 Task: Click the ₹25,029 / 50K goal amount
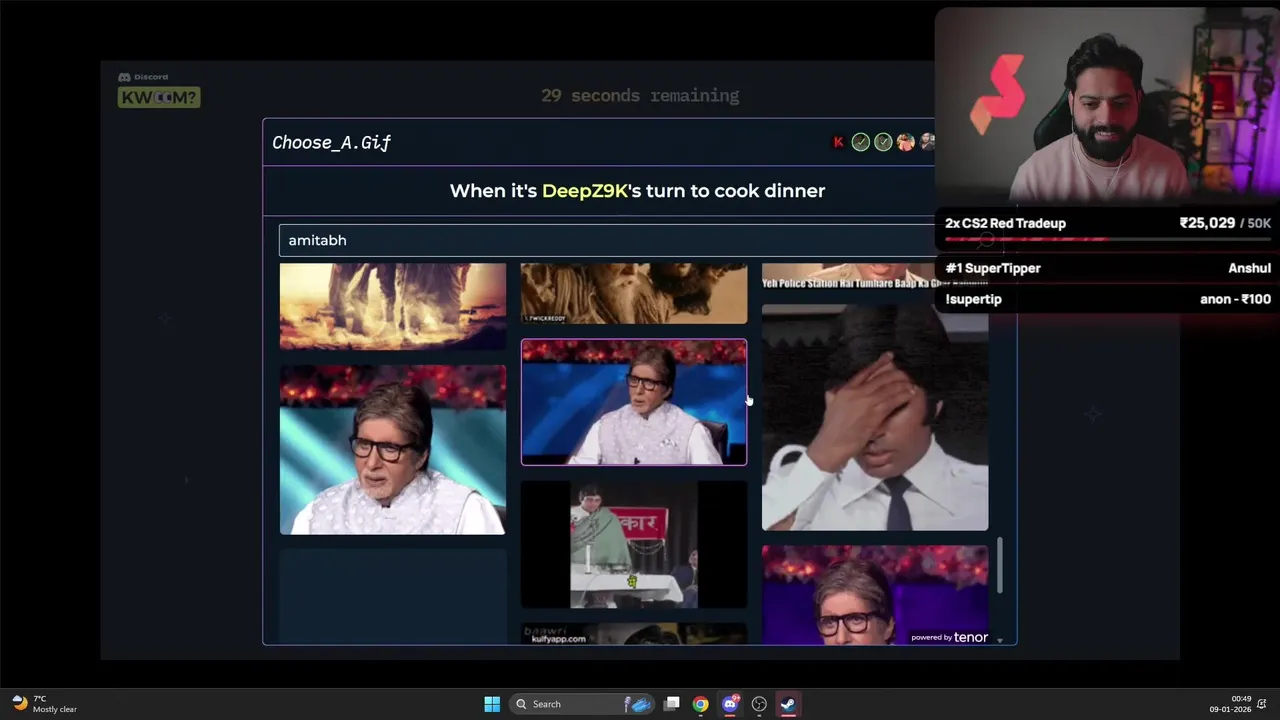(x=1225, y=223)
